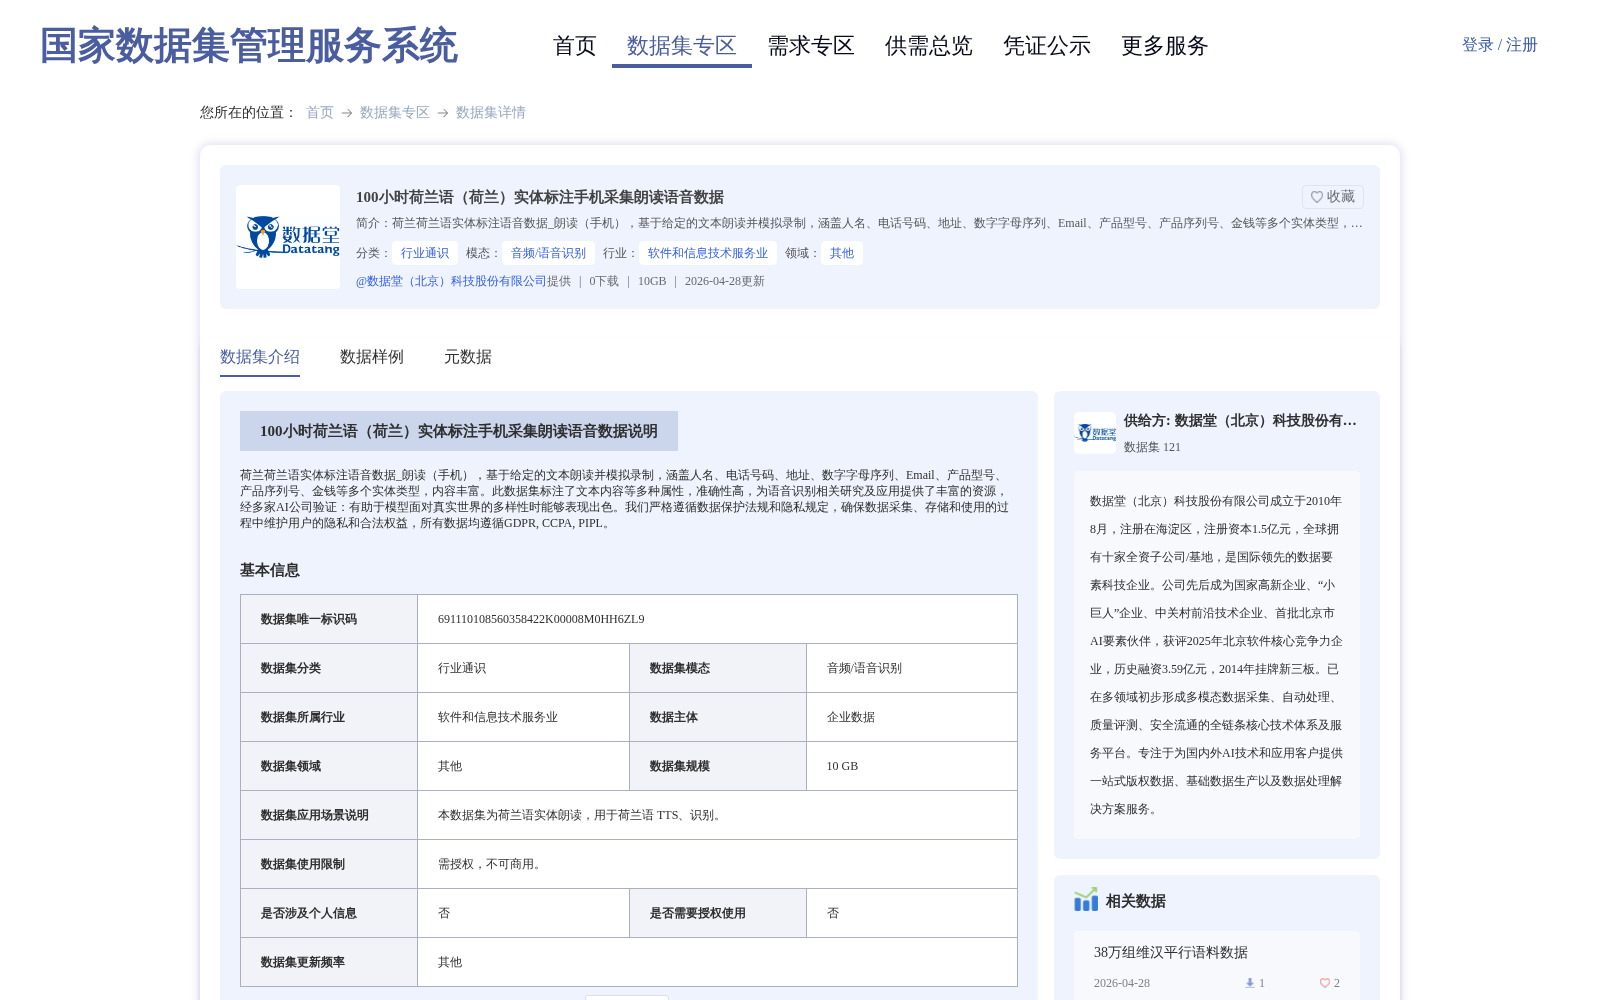Switch to the 数据集介绍 tab
This screenshot has width=1600, height=1000.
260,357
